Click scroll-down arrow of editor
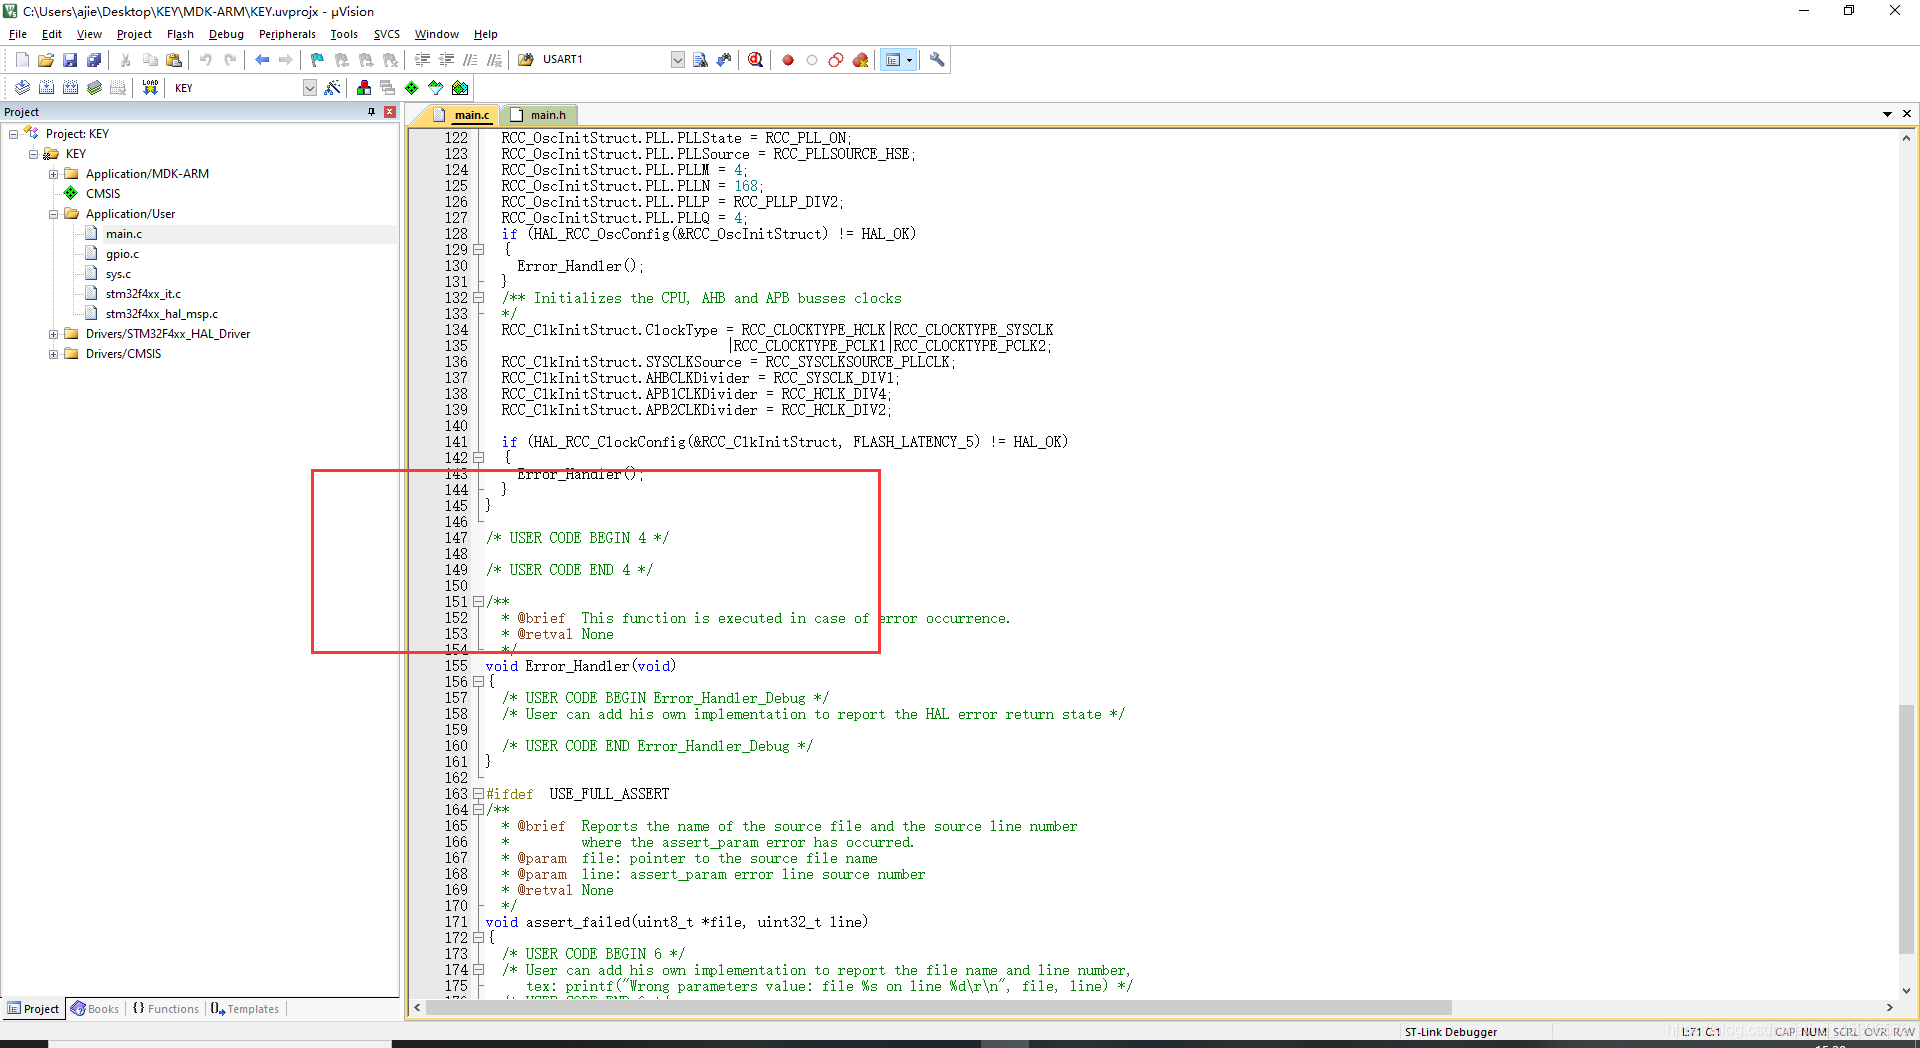1920x1048 pixels. [1906, 990]
